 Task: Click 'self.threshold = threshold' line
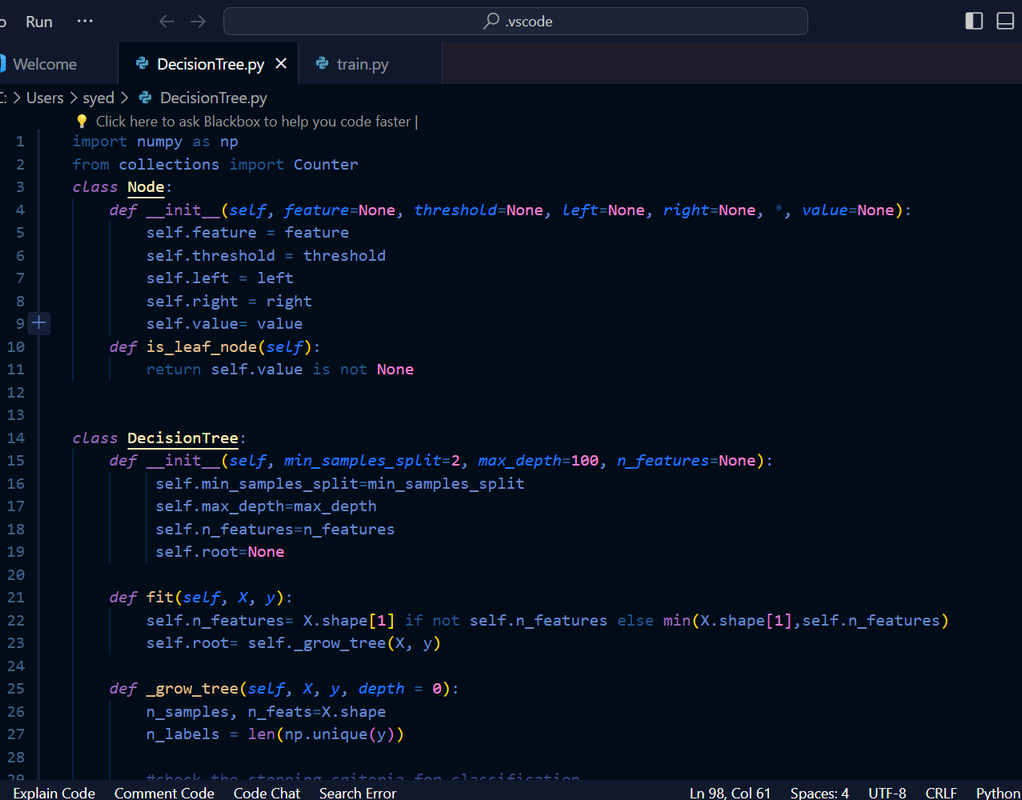coord(266,256)
